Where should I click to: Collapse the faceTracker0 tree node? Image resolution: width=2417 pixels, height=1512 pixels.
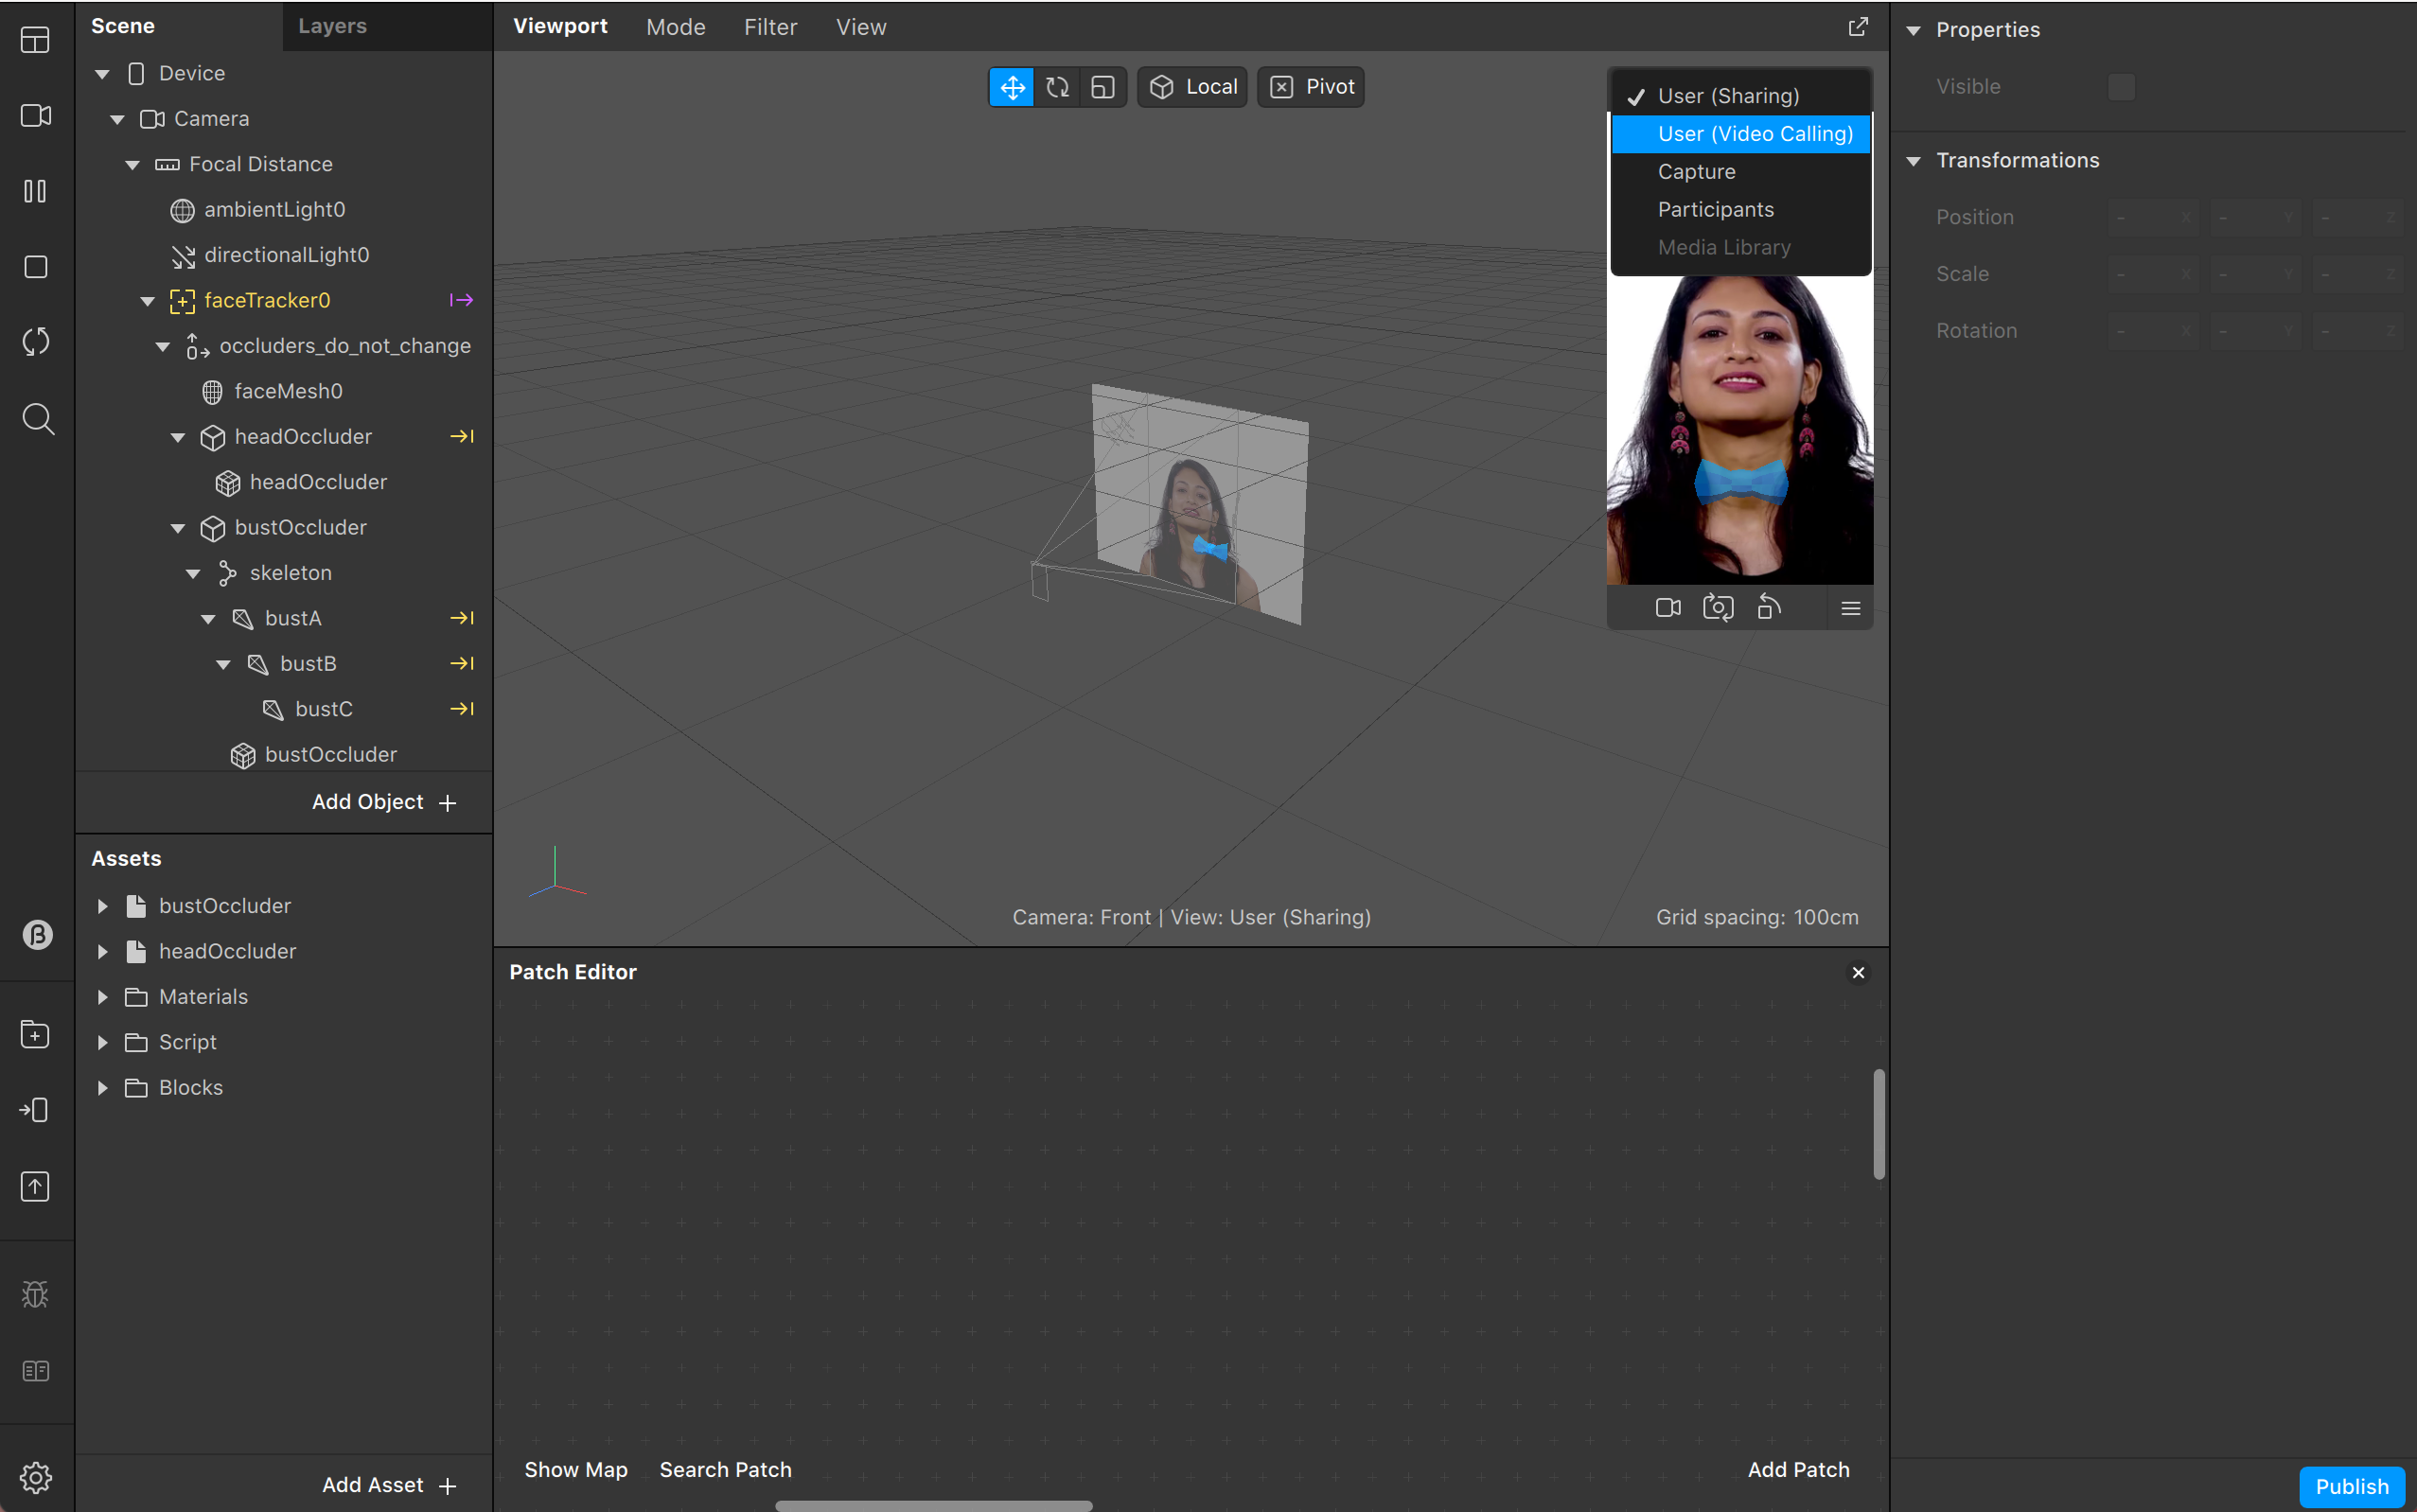pyautogui.click(x=148, y=301)
